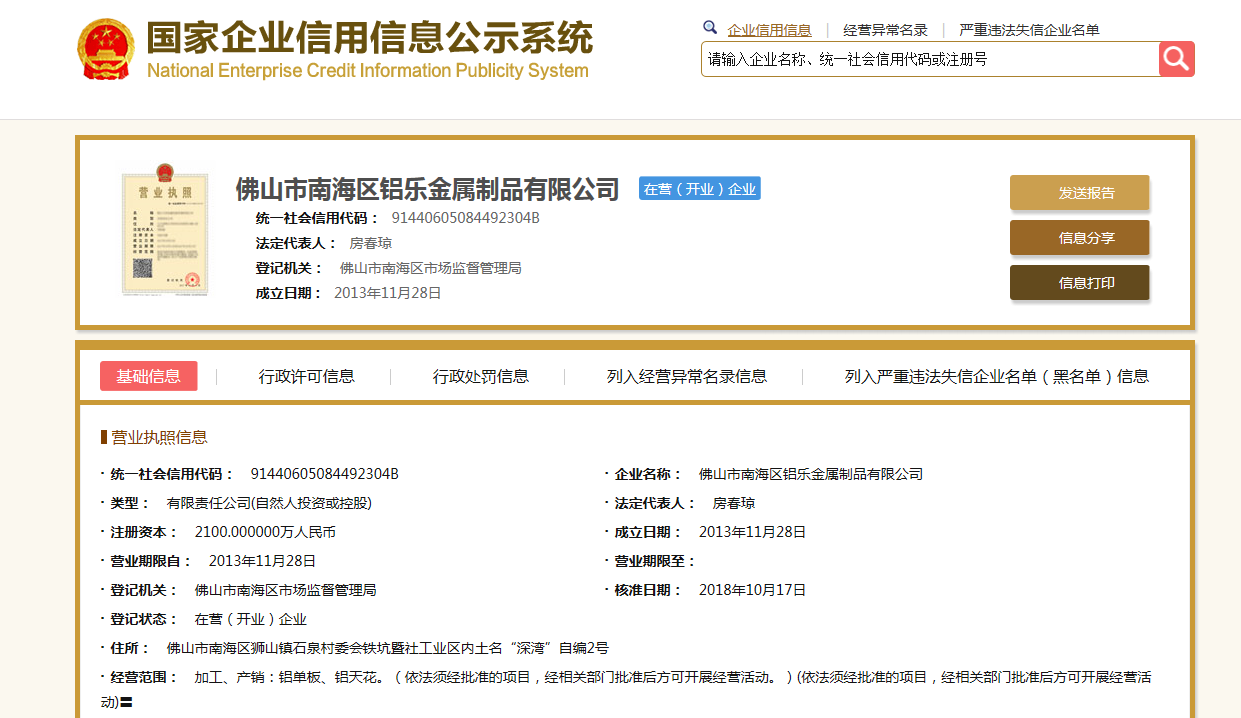Click the 在营（开业）企业 status badge
Image resolution: width=1241 pixels, height=718 pixels.
click(x=699, y=188)
